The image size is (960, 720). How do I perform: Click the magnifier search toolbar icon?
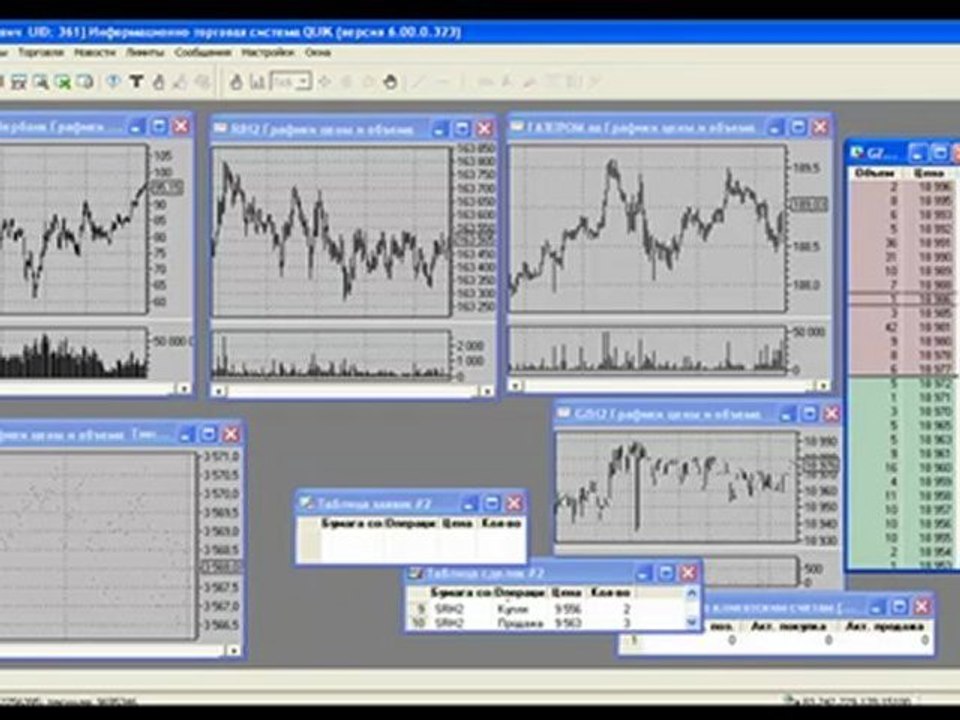[x=40, y=81]
